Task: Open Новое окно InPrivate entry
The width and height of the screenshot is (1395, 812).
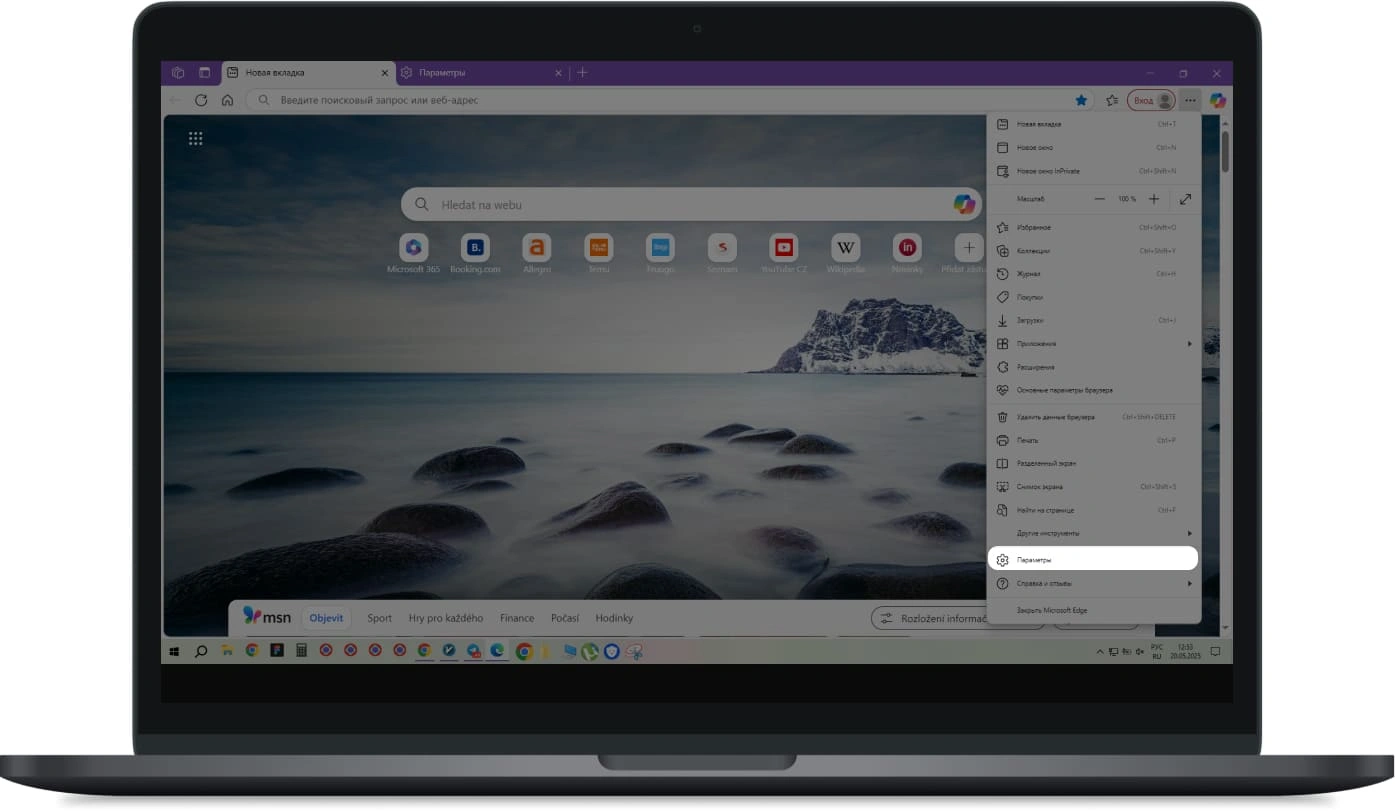Action: (x=1092, y=171)
